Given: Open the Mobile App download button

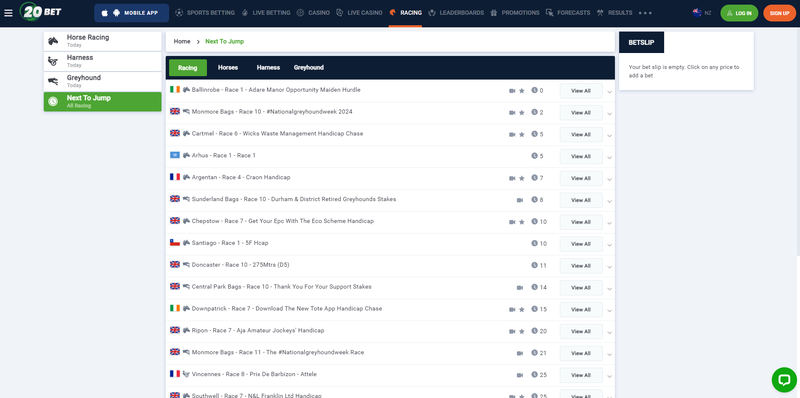Looking at the screenshot, I should click(x=132, y=13).
